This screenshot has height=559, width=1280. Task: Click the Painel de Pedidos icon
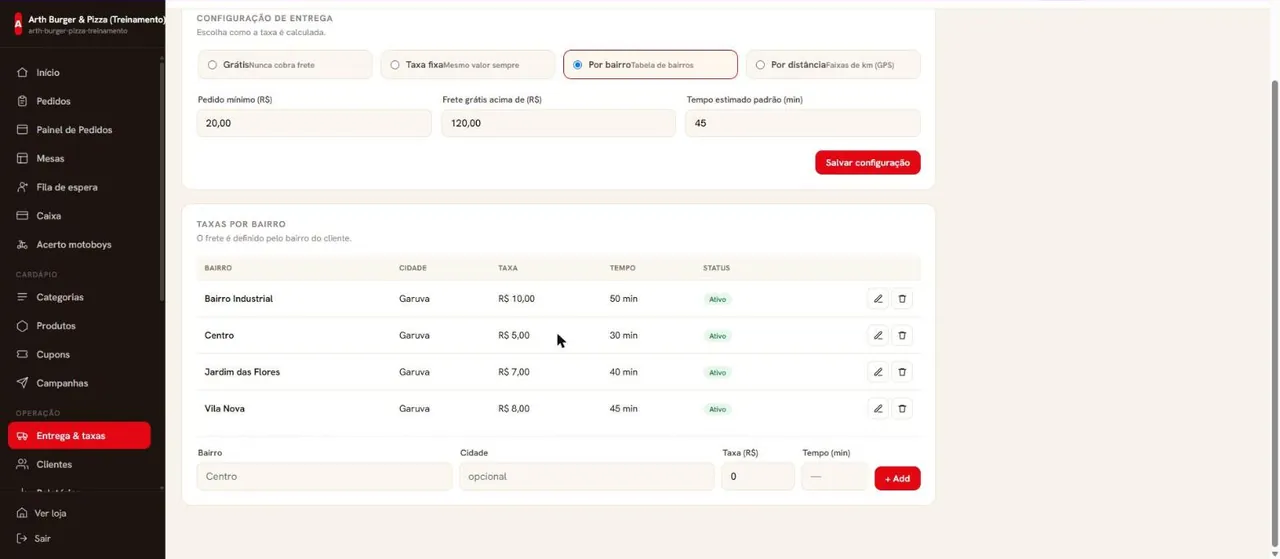point(22,130)
